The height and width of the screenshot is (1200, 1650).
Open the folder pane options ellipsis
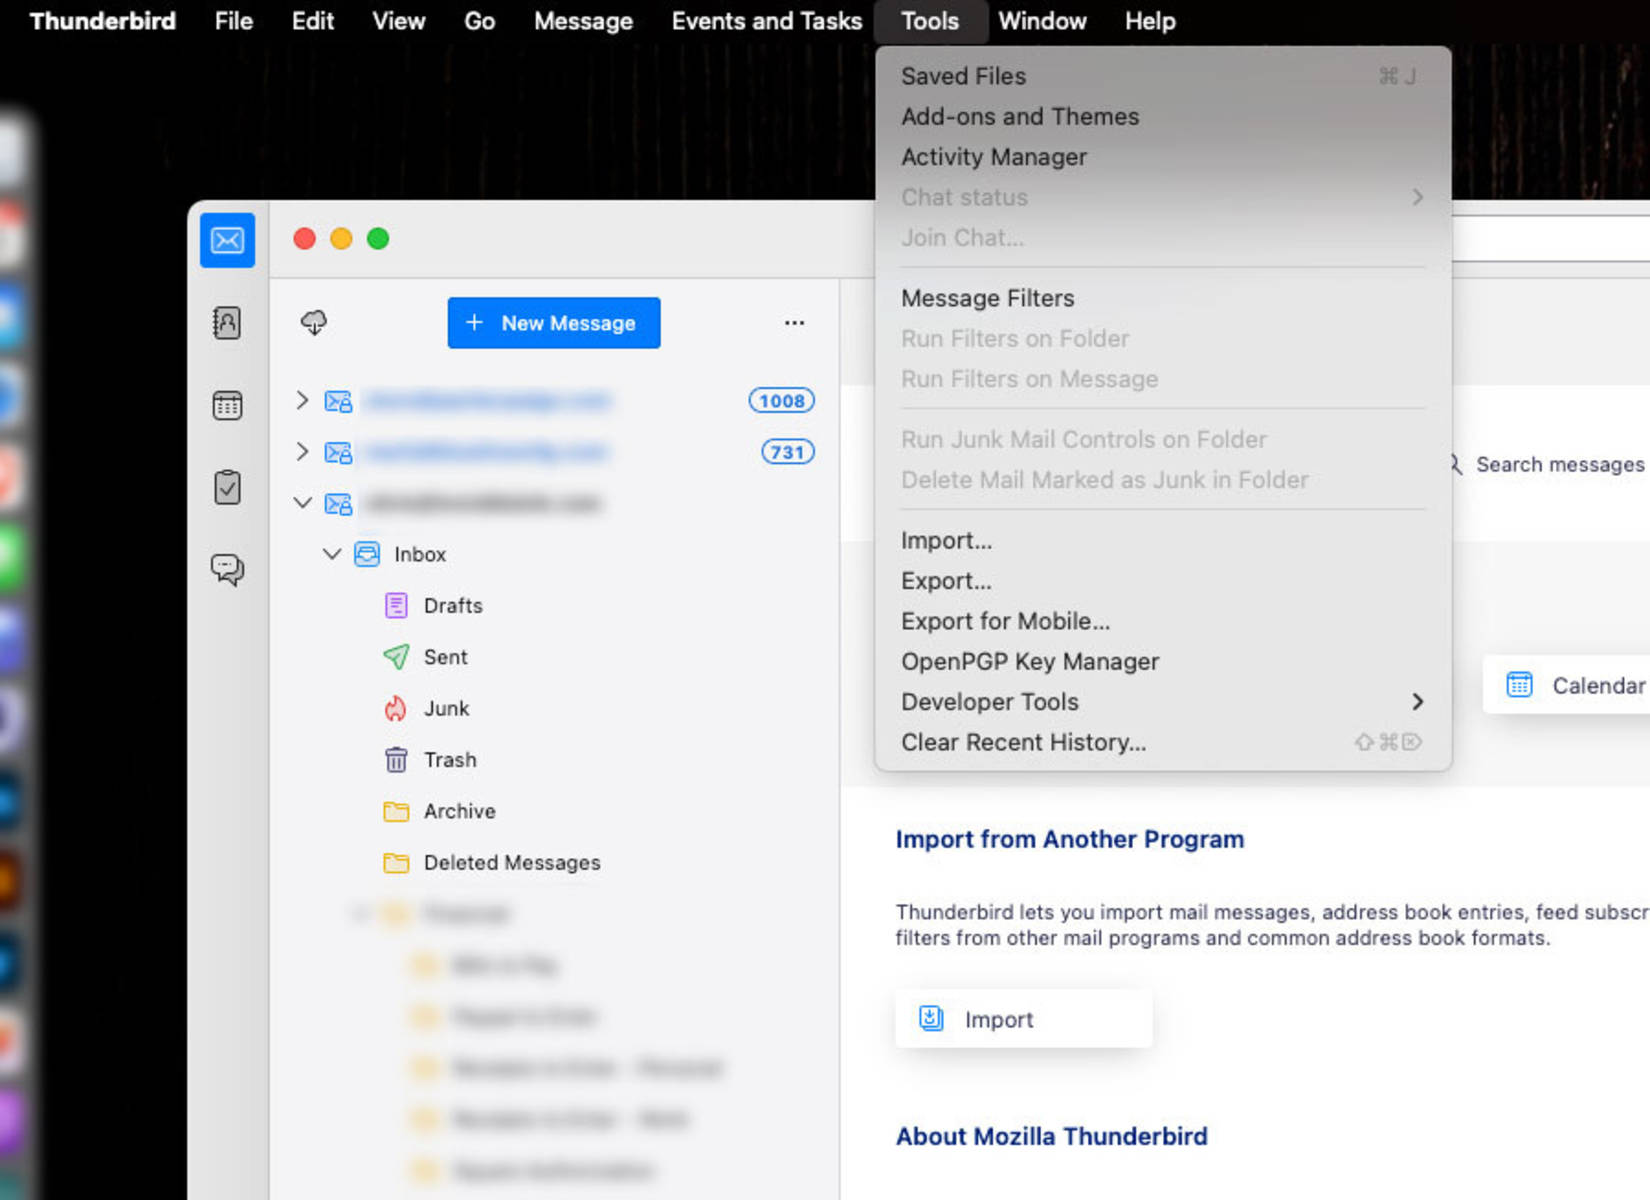pyautogui.click(x=794, y=323)
